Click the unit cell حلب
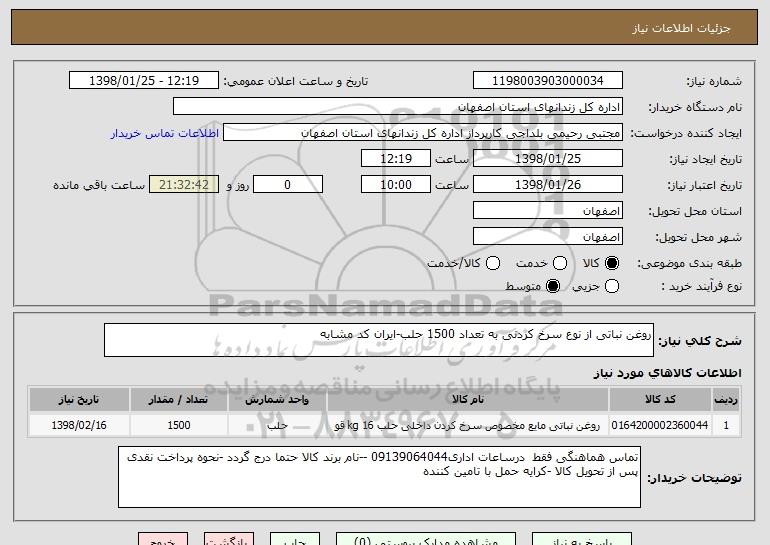770x545 pixels. click(x=277, y=425)
